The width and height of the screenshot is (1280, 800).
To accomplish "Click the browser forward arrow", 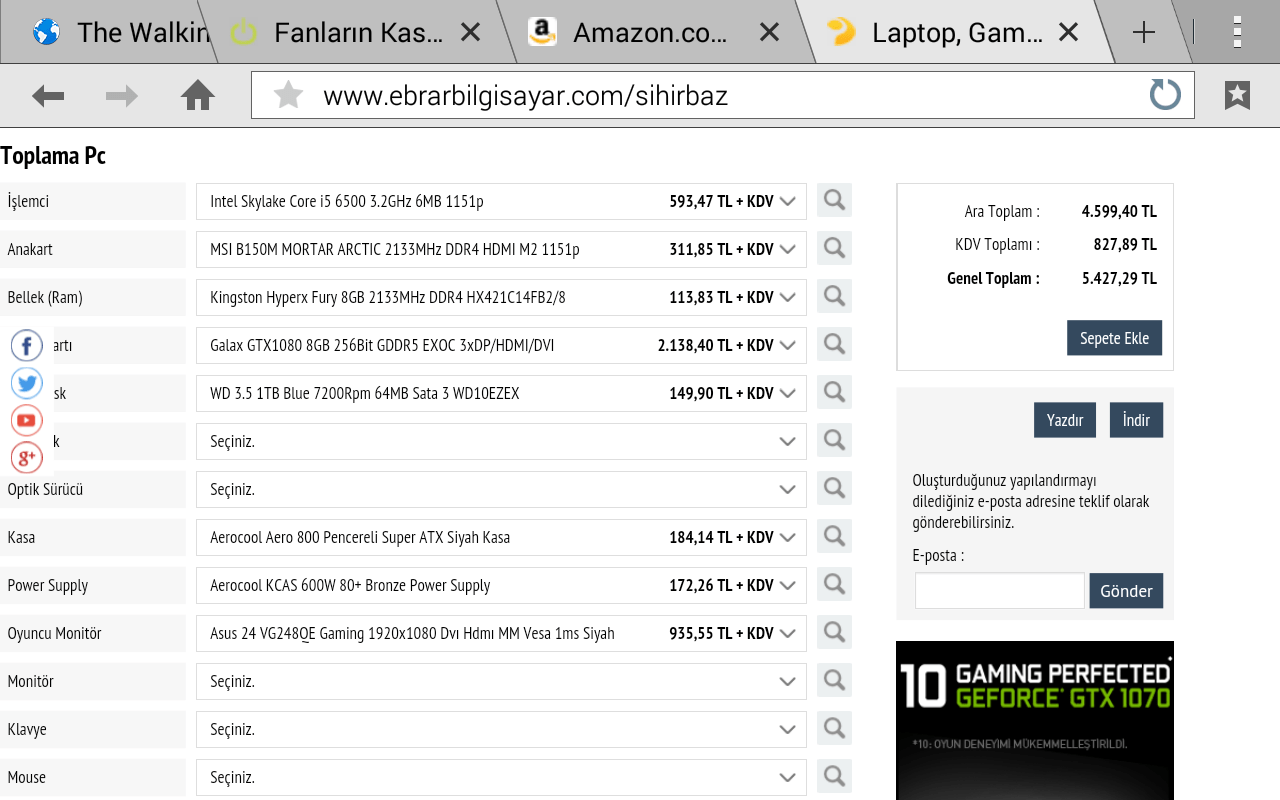I will click(x=122, y=96).
